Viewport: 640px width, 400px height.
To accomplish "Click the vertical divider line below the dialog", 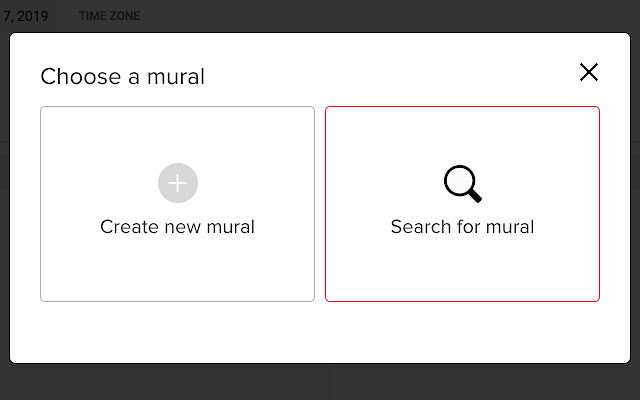I will point(330,383).
